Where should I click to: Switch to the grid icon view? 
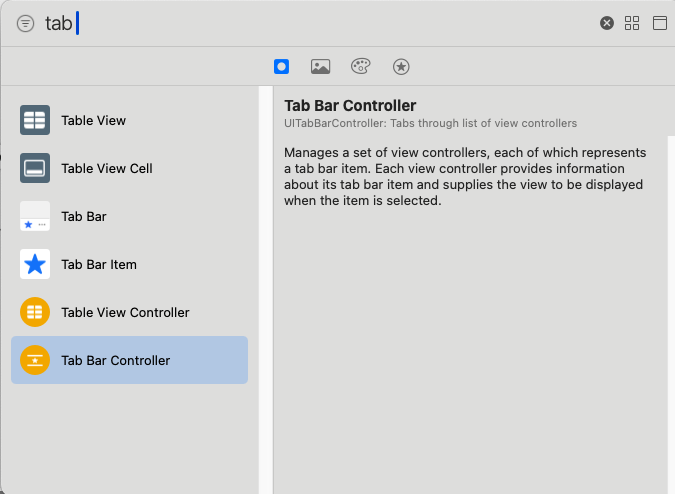coord(632,23)
